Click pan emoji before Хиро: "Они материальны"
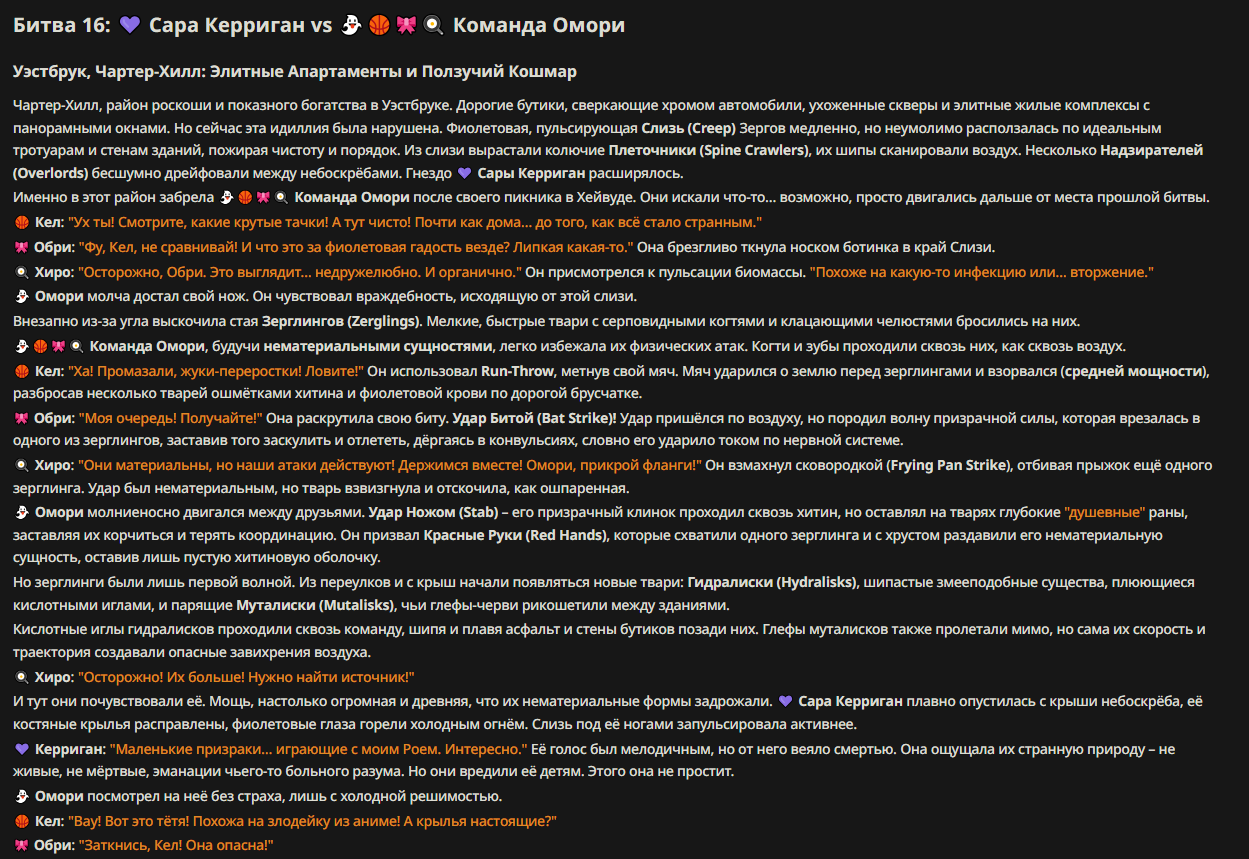This screenshot has width=1249, height=859. pos(22,466)
